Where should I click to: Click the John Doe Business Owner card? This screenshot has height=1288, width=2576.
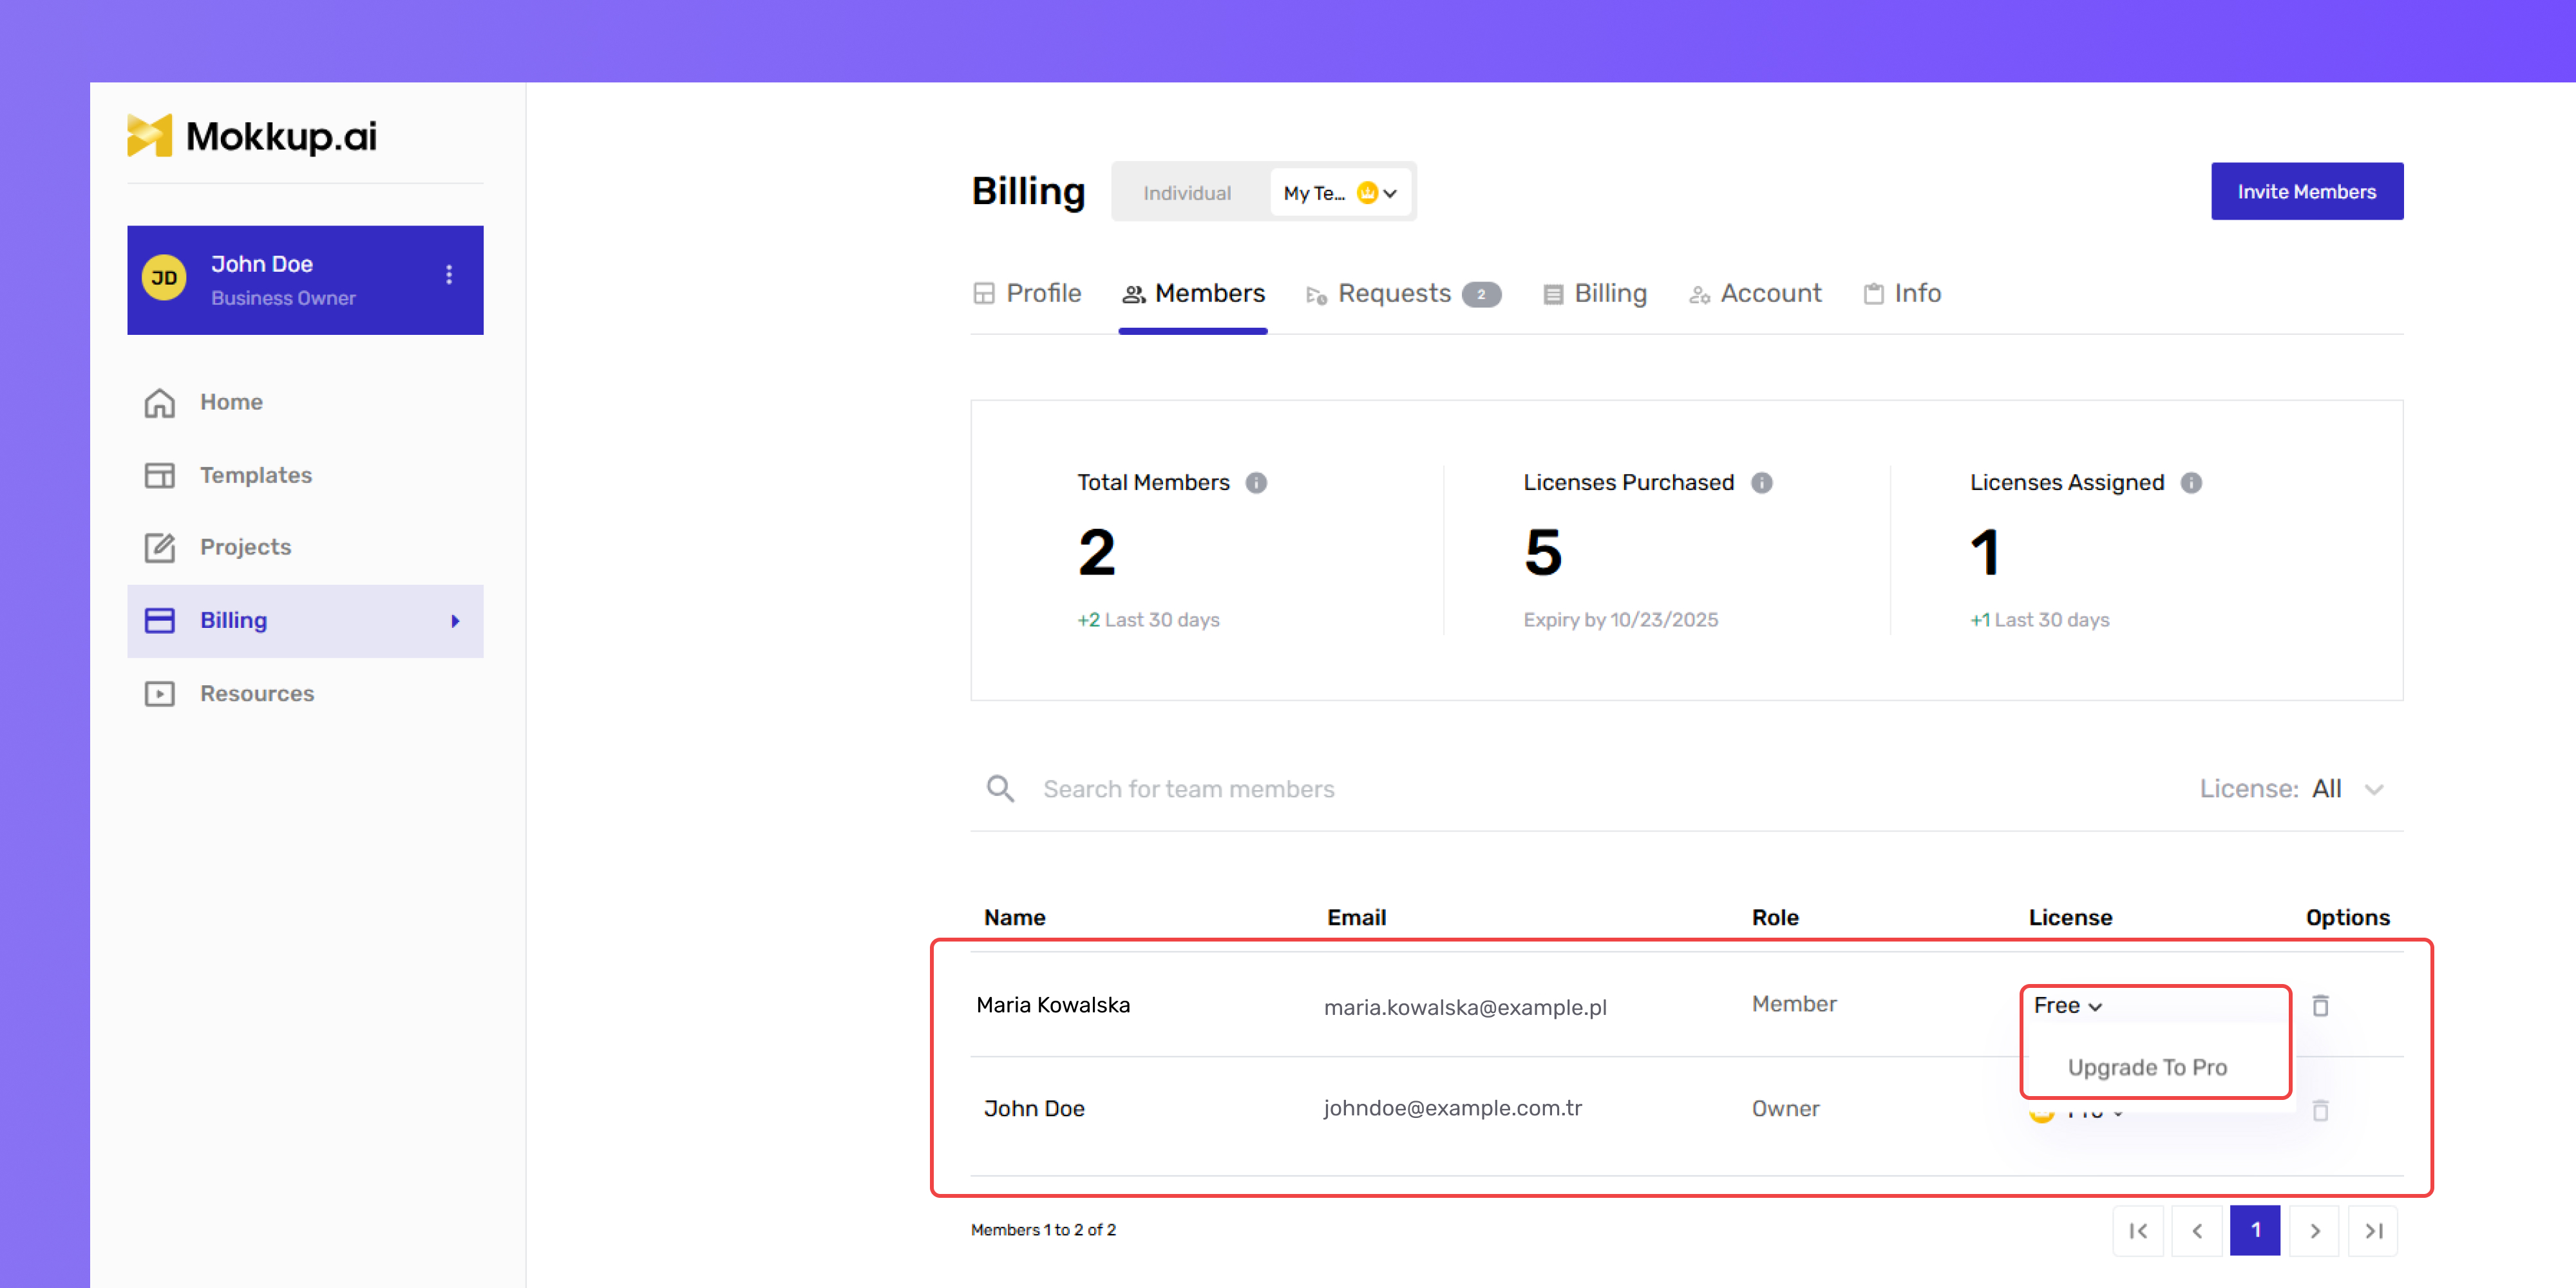point(305,280)
